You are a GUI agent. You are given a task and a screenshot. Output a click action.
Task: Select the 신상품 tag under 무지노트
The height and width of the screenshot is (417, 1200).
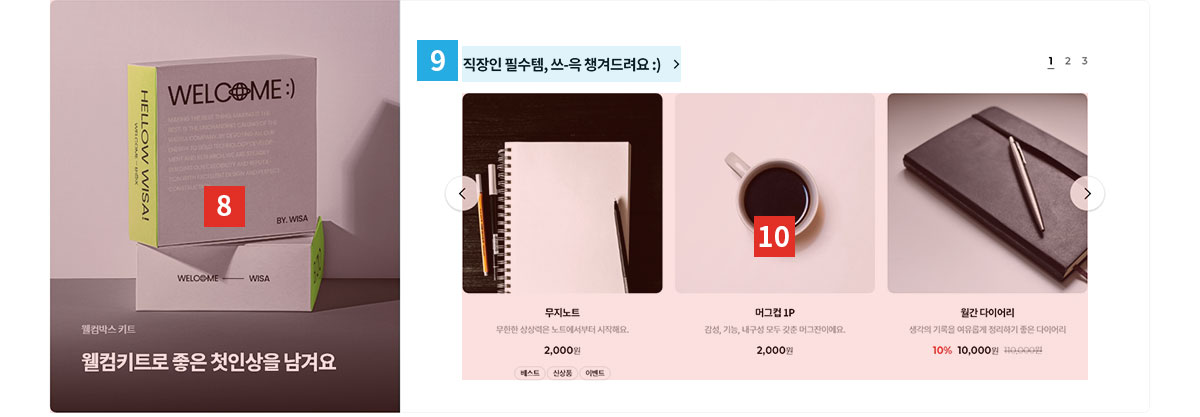562,373
